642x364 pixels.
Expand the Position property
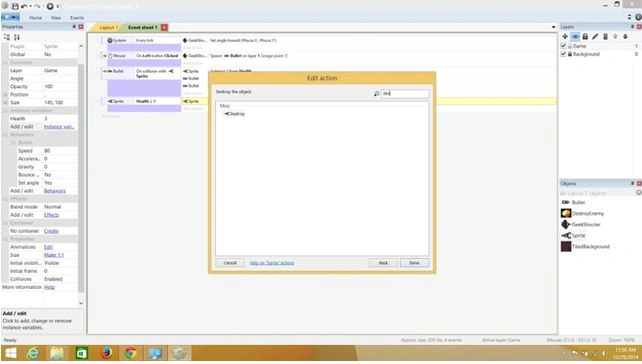point(5,95)
